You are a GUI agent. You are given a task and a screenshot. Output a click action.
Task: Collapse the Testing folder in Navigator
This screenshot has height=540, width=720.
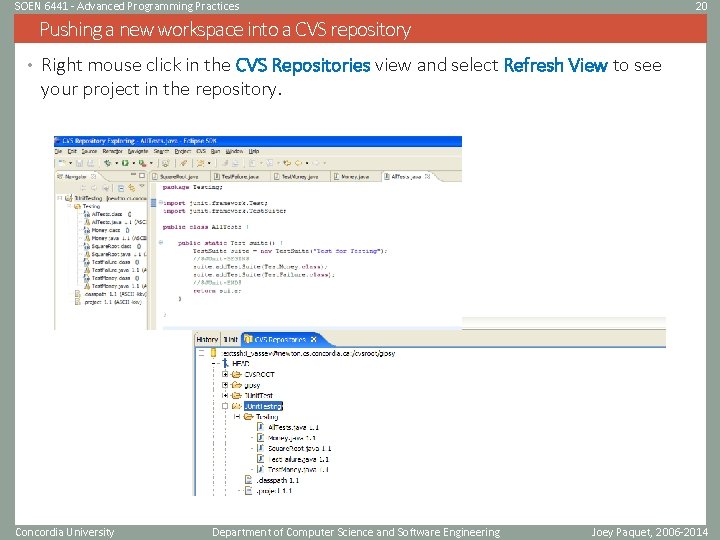[70, 206]
